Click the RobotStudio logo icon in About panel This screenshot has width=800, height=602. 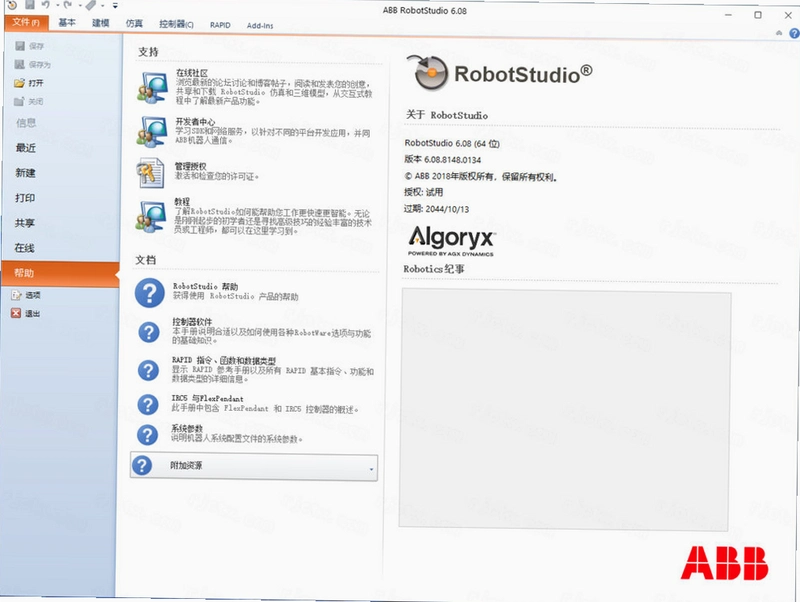(428, 72)
